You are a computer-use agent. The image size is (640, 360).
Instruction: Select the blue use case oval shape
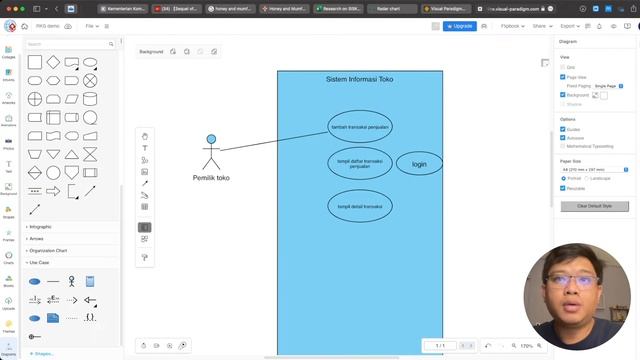pyautogui.click(x=35, y=281)
